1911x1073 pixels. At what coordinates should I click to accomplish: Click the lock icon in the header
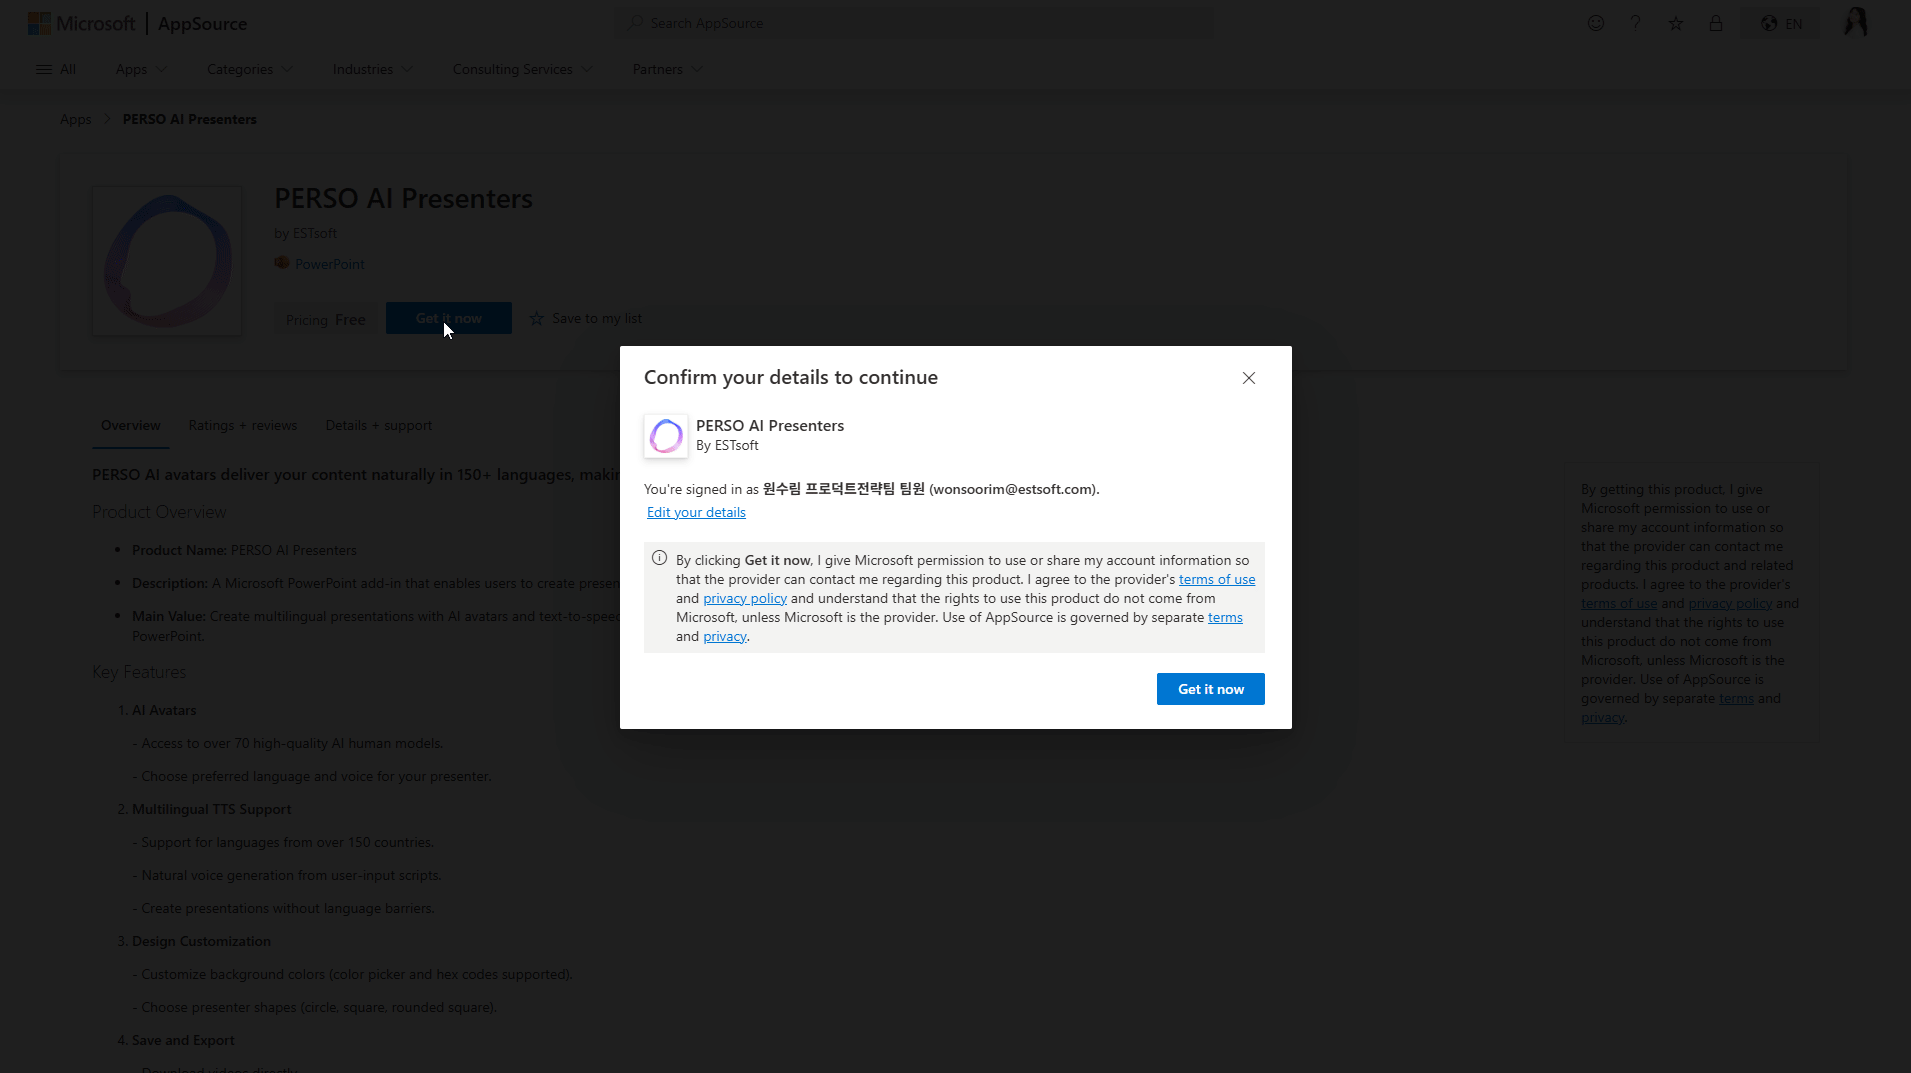point(1716,23)
